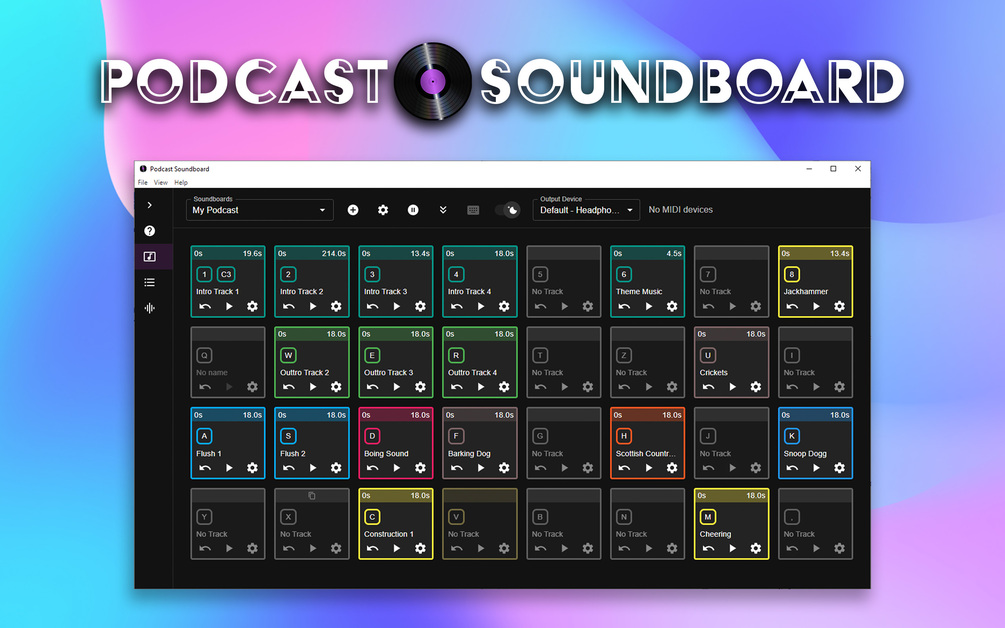Viewport: 1005px width, 628px height.
Task: Open the File menu
Action: pyautogui.click(x=141, y=182)
